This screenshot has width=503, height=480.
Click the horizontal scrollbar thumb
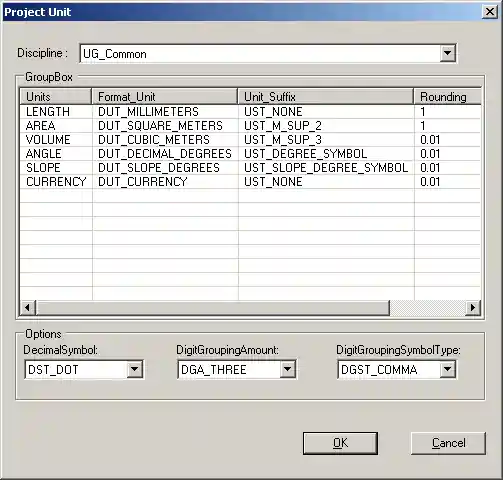tap(212, 307)
